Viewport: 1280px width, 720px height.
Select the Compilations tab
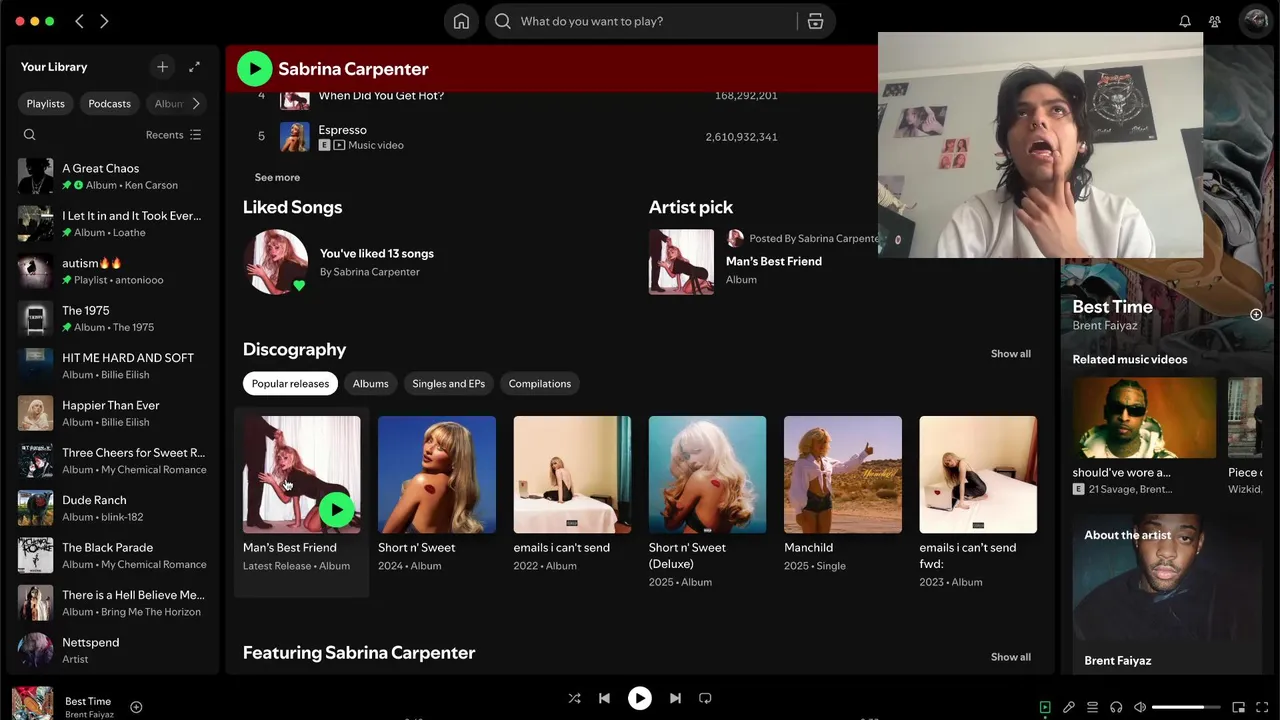click(x=540, y=383)
